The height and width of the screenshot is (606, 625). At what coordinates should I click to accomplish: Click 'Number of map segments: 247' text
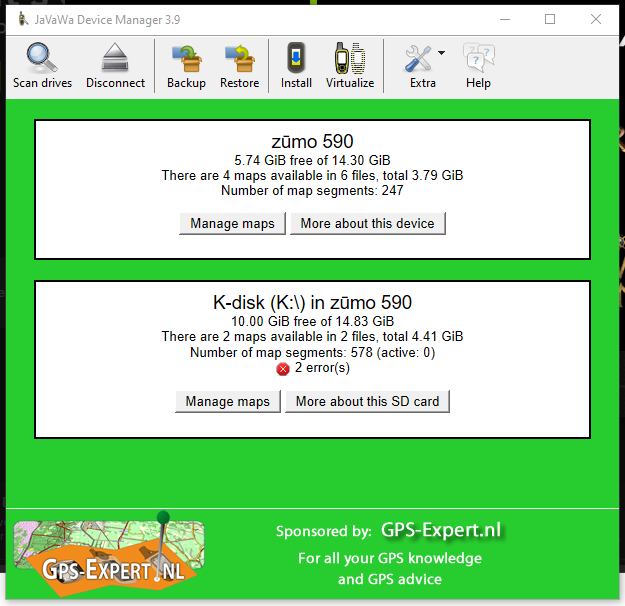coord(312,191)
